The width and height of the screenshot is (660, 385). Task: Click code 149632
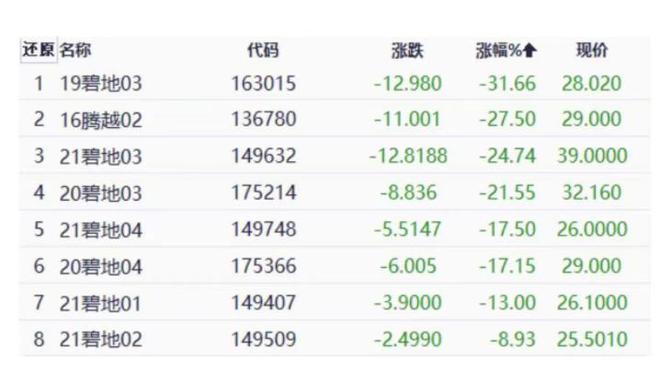[264, 156]
